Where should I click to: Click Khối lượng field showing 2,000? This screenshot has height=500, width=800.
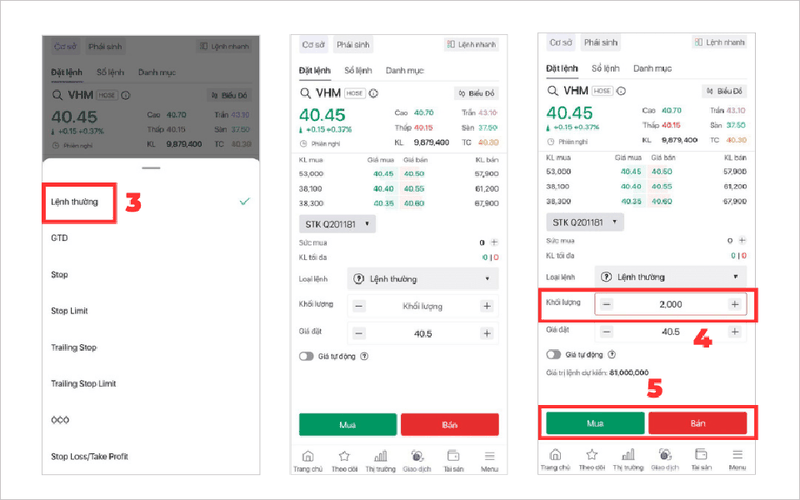pos(670,305)
